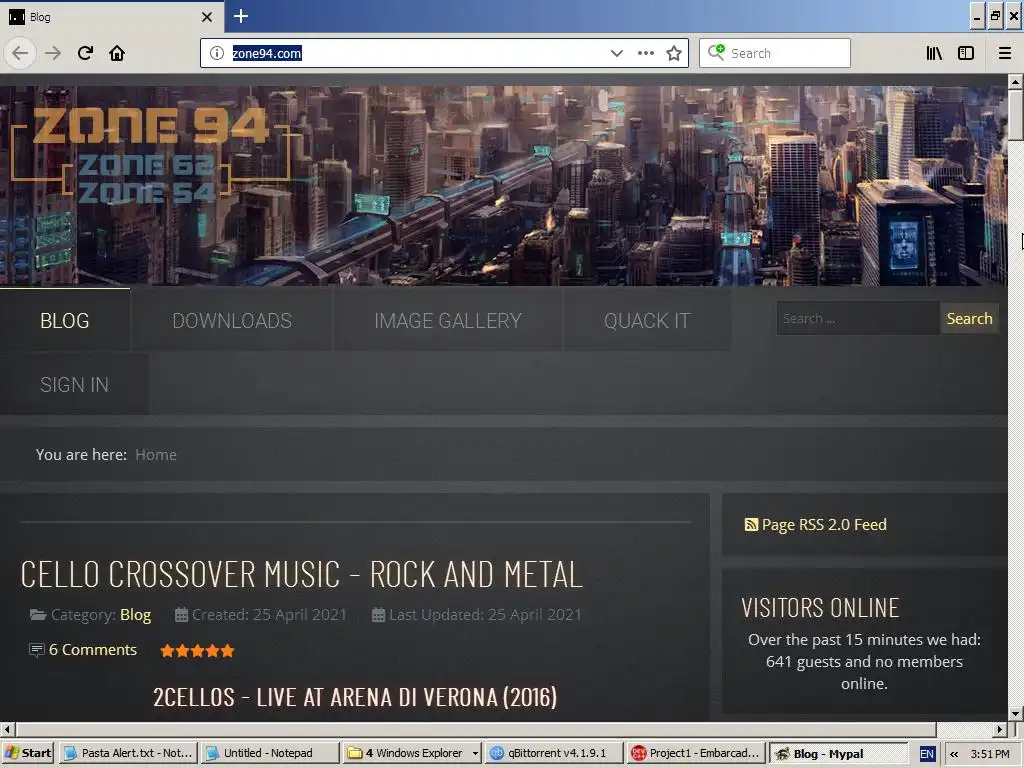Click the vertical scrollbar up arrow
The width and height of the screenshot is (1024, 768).
click(1015, 82)
